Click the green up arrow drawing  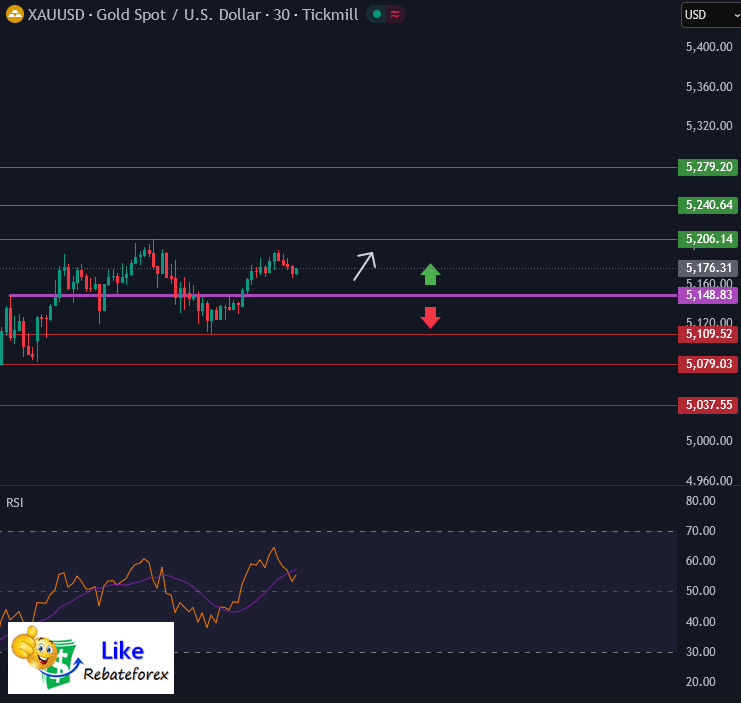click(x=431, y=274)
